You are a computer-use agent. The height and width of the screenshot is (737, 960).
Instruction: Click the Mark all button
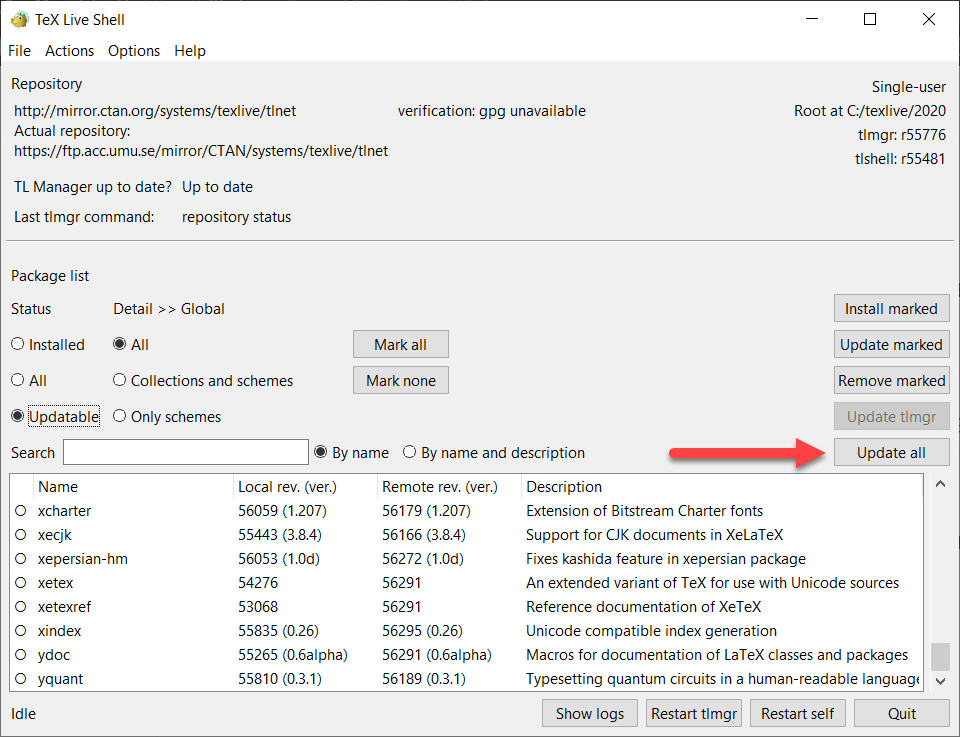tap(400, 344)
